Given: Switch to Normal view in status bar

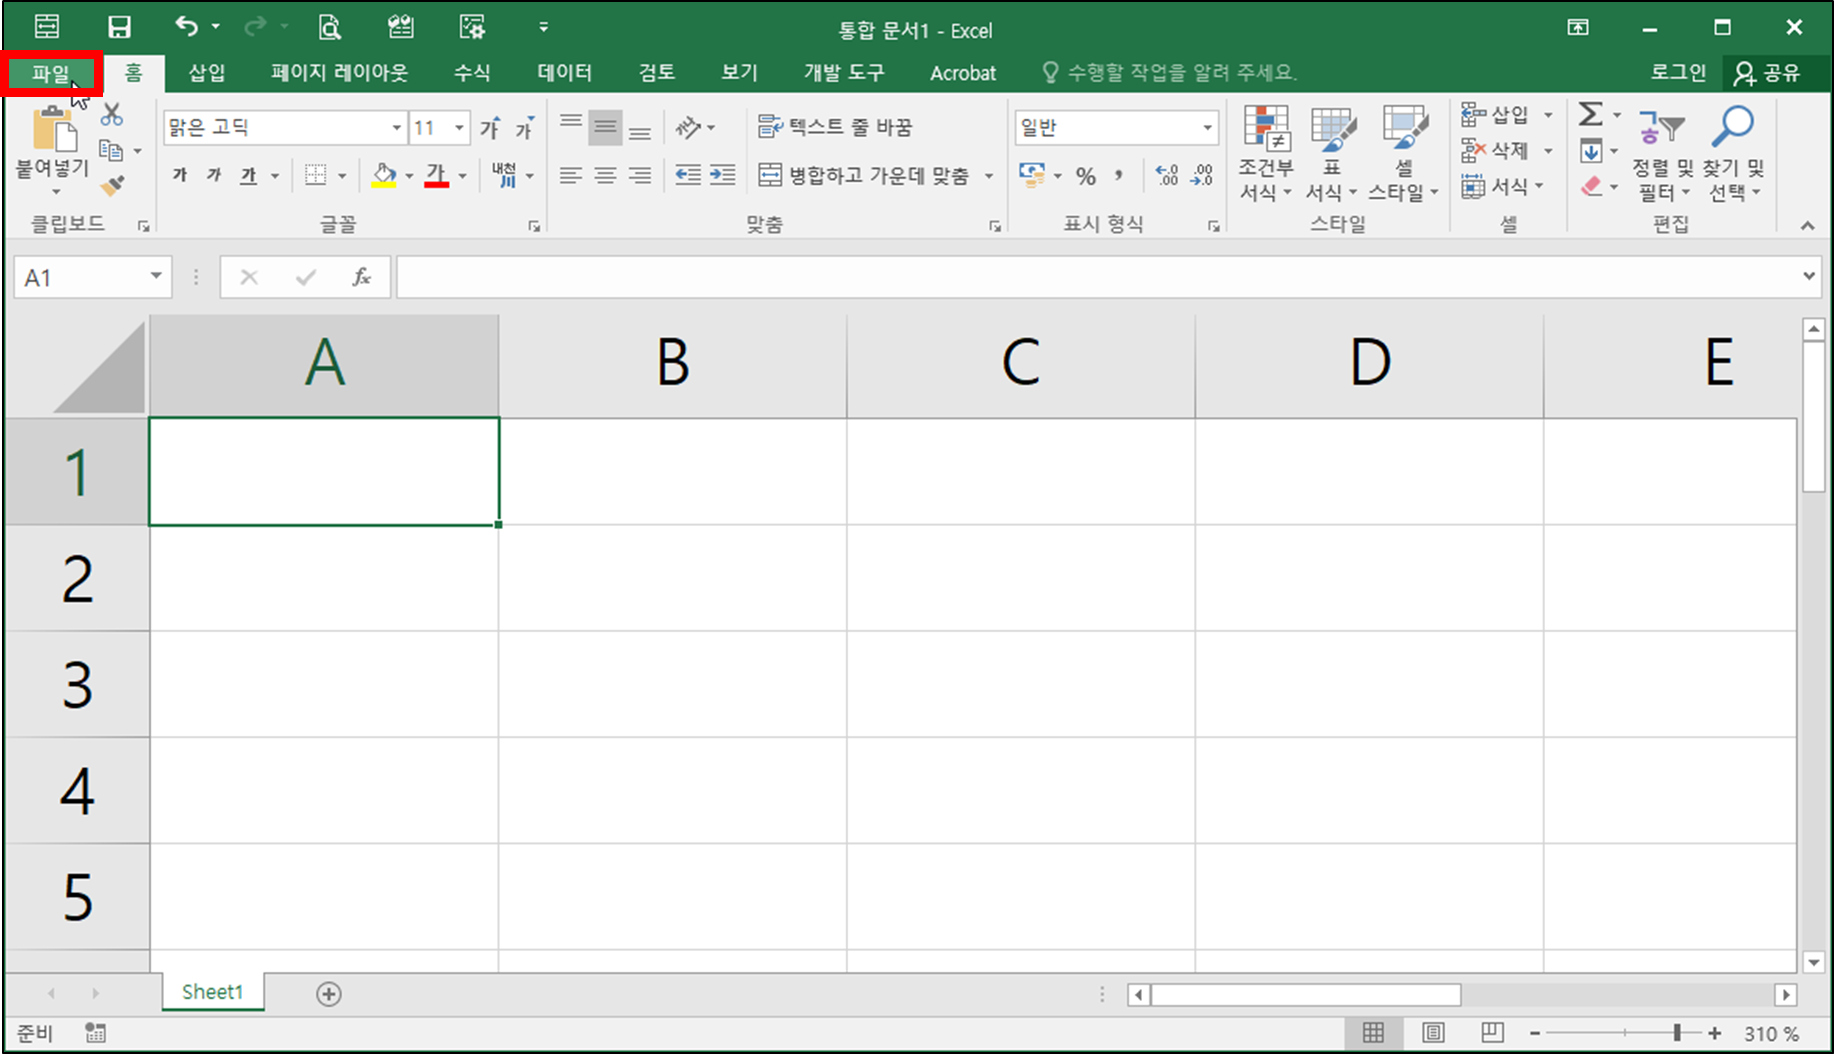Looking at the screenshot, I should [1374, 1033].
